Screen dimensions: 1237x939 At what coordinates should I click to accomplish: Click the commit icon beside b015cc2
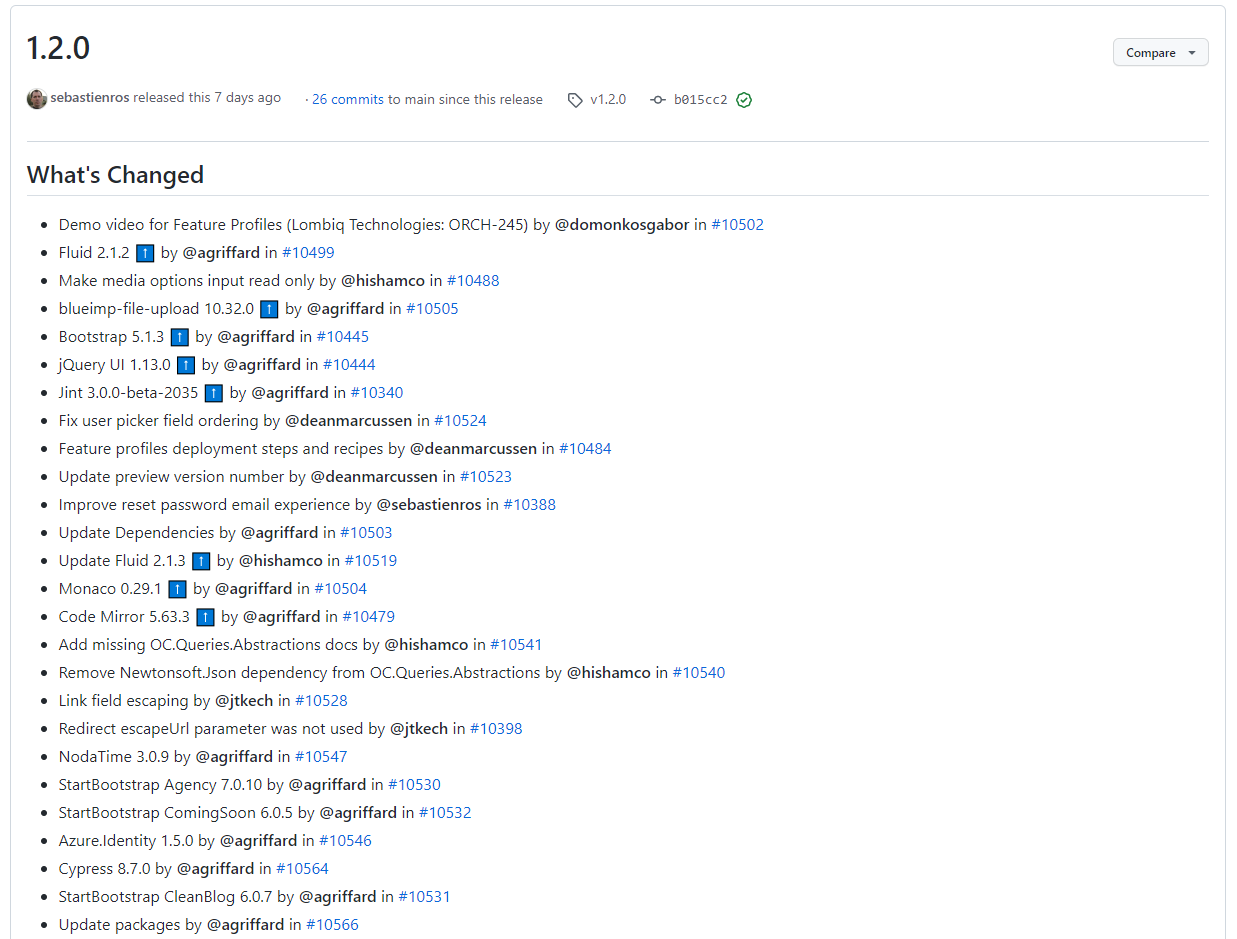(x=657, y=100)
